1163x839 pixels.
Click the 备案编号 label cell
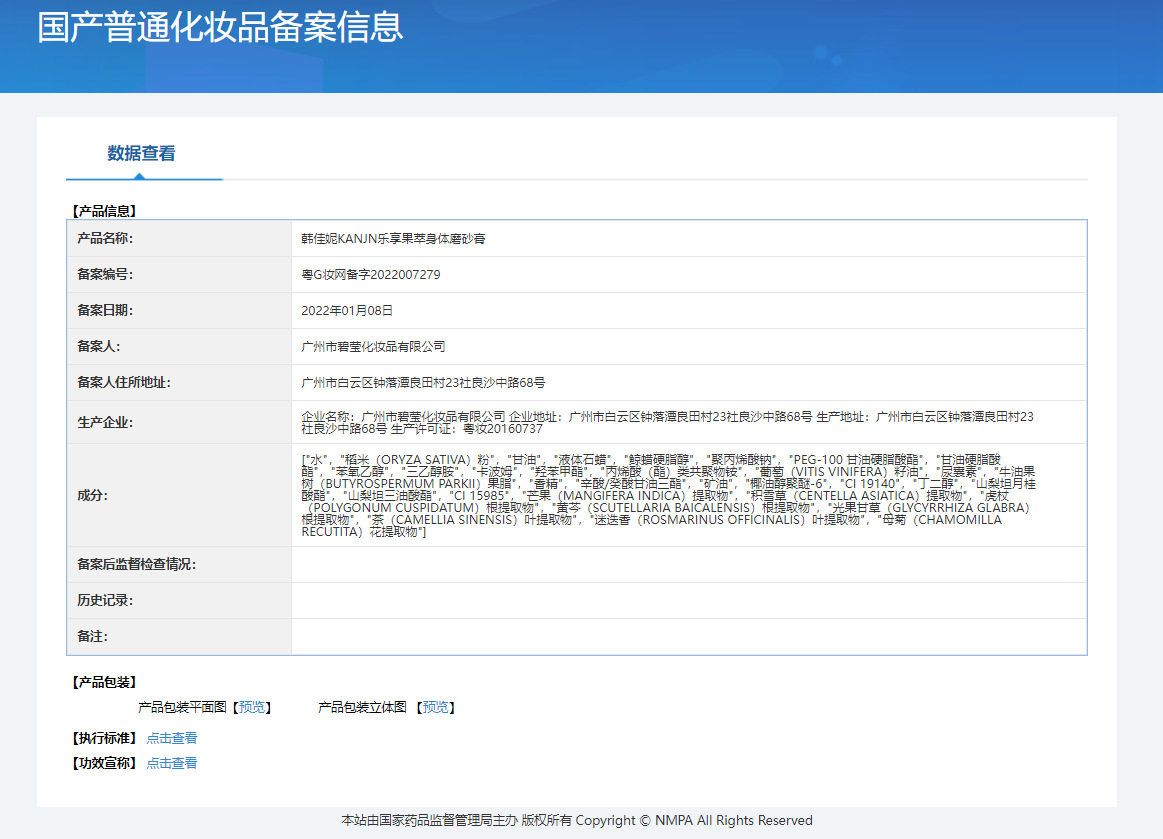[179, 274]
